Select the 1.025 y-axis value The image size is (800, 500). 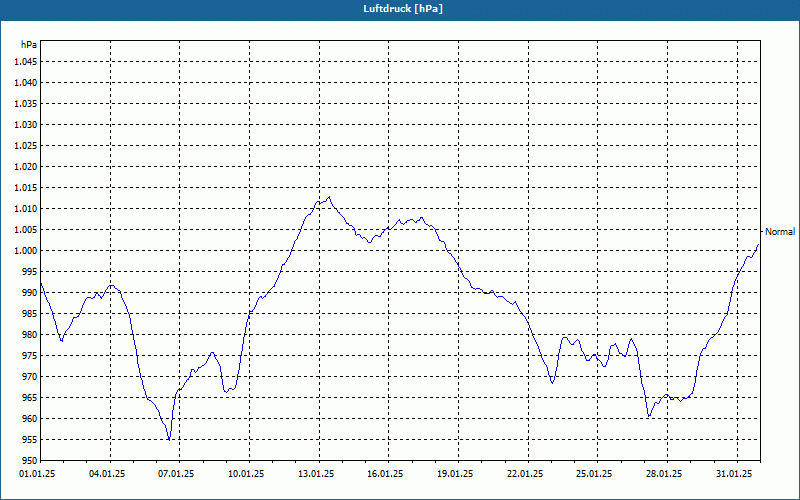(27, 145)
